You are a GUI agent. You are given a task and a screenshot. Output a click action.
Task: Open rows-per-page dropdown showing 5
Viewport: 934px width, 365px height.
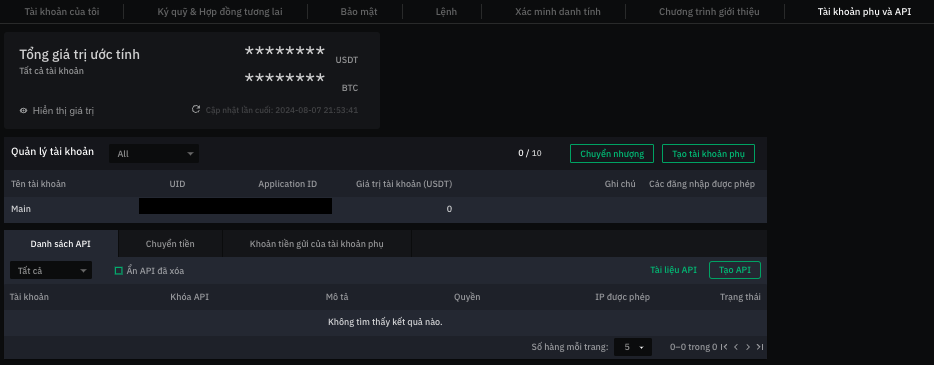633,347
